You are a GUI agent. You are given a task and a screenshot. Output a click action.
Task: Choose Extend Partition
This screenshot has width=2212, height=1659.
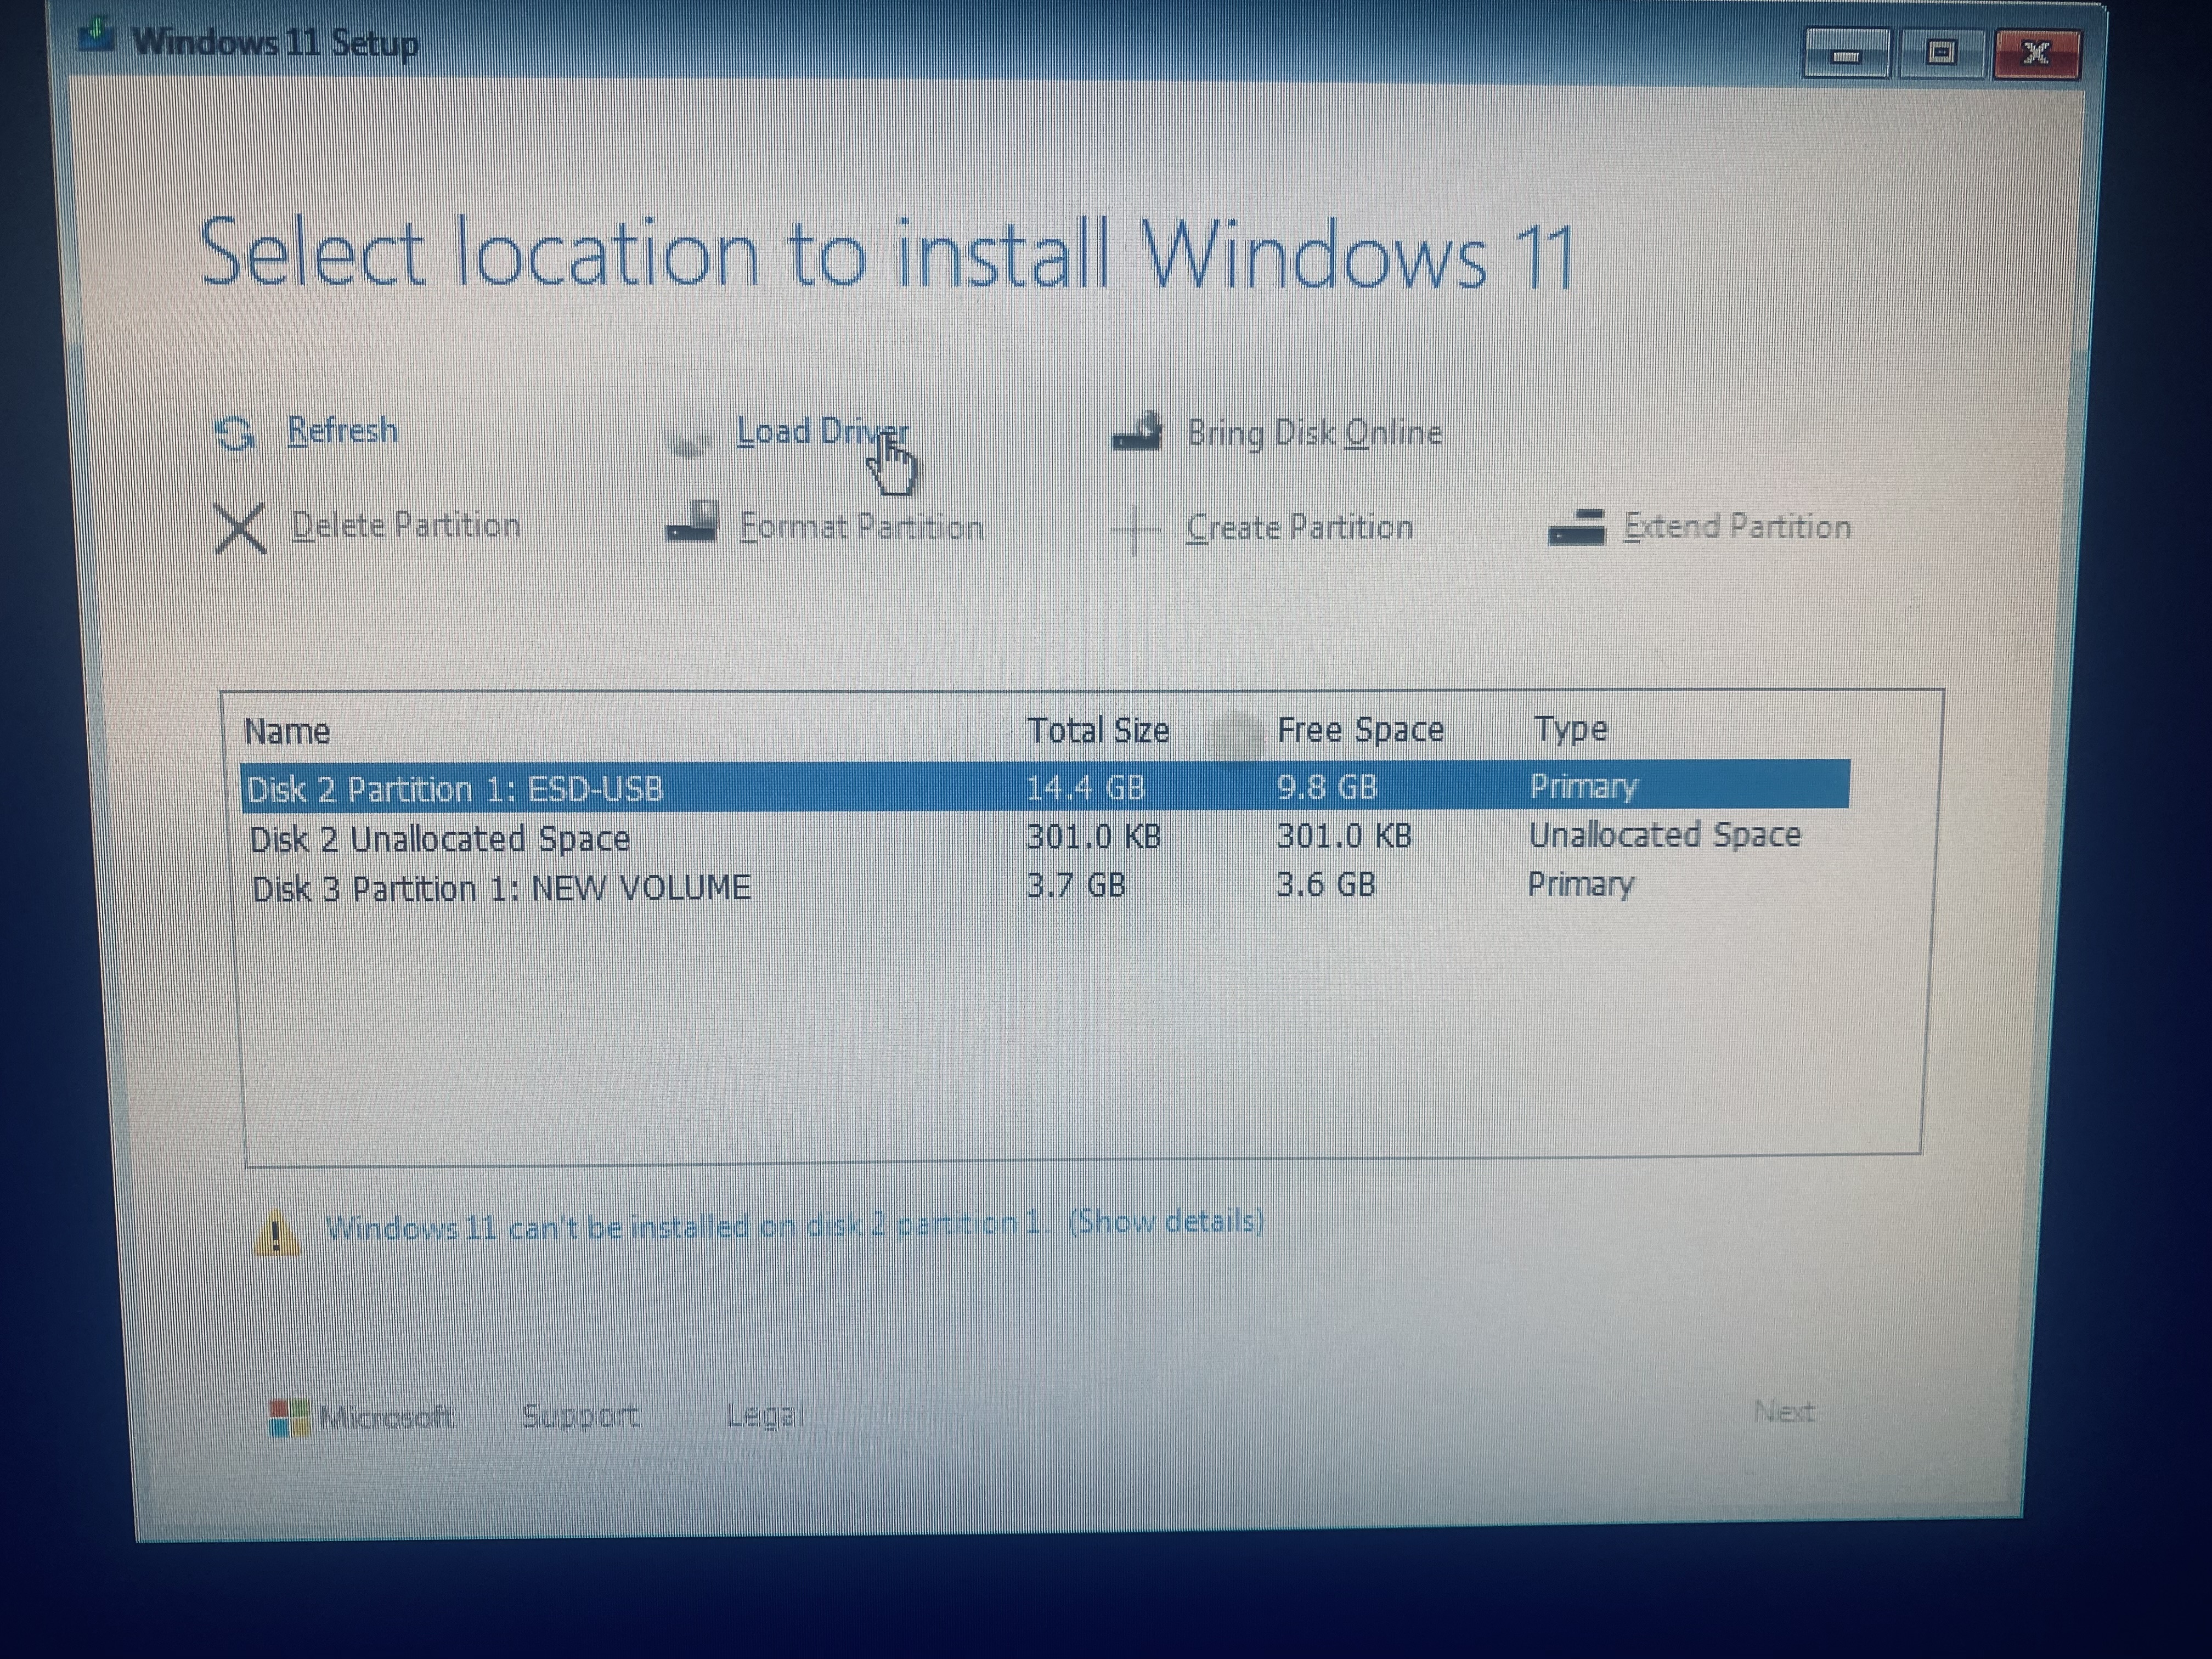(x=1737, y=527)
